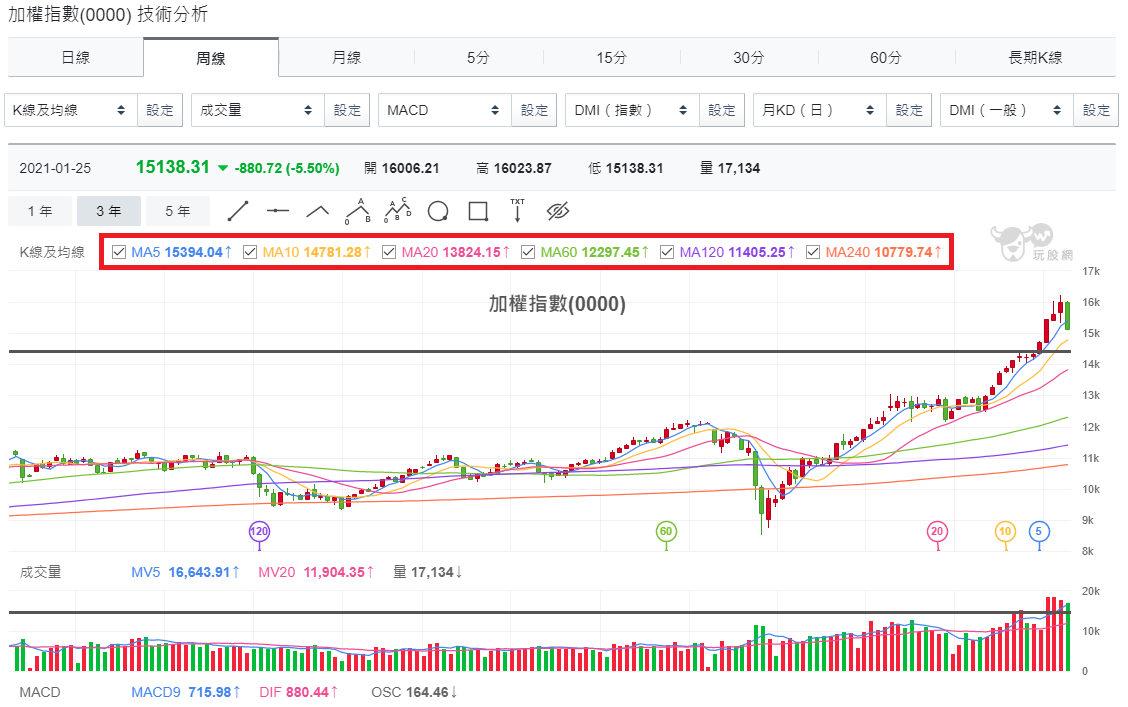
Task: Select the trend line drawing tool
Action: point(238,211)
